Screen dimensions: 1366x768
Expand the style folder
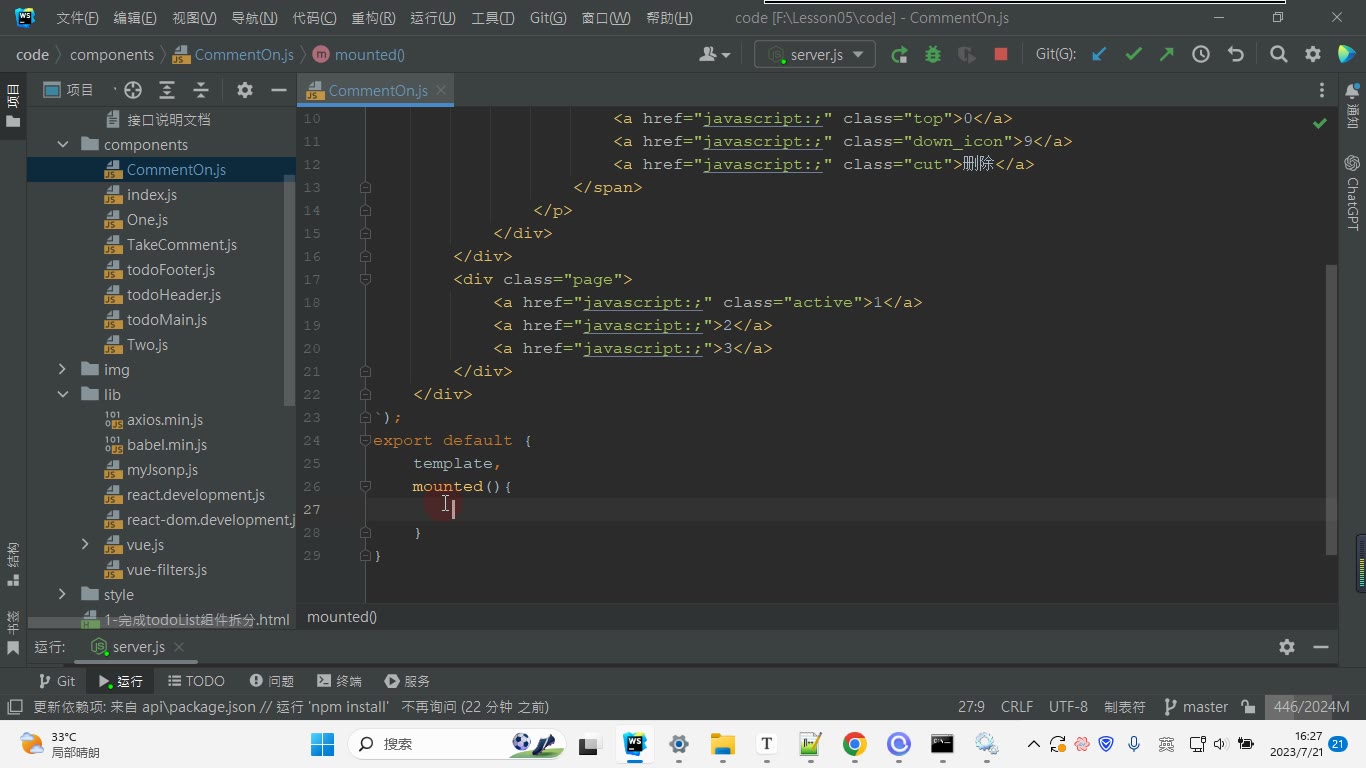[63, 595]
